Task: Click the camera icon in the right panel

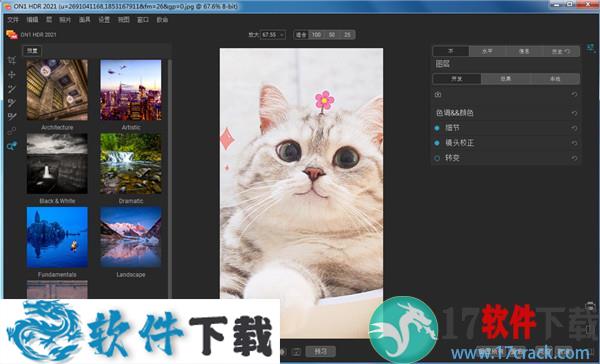Action: tap(438, 94)
